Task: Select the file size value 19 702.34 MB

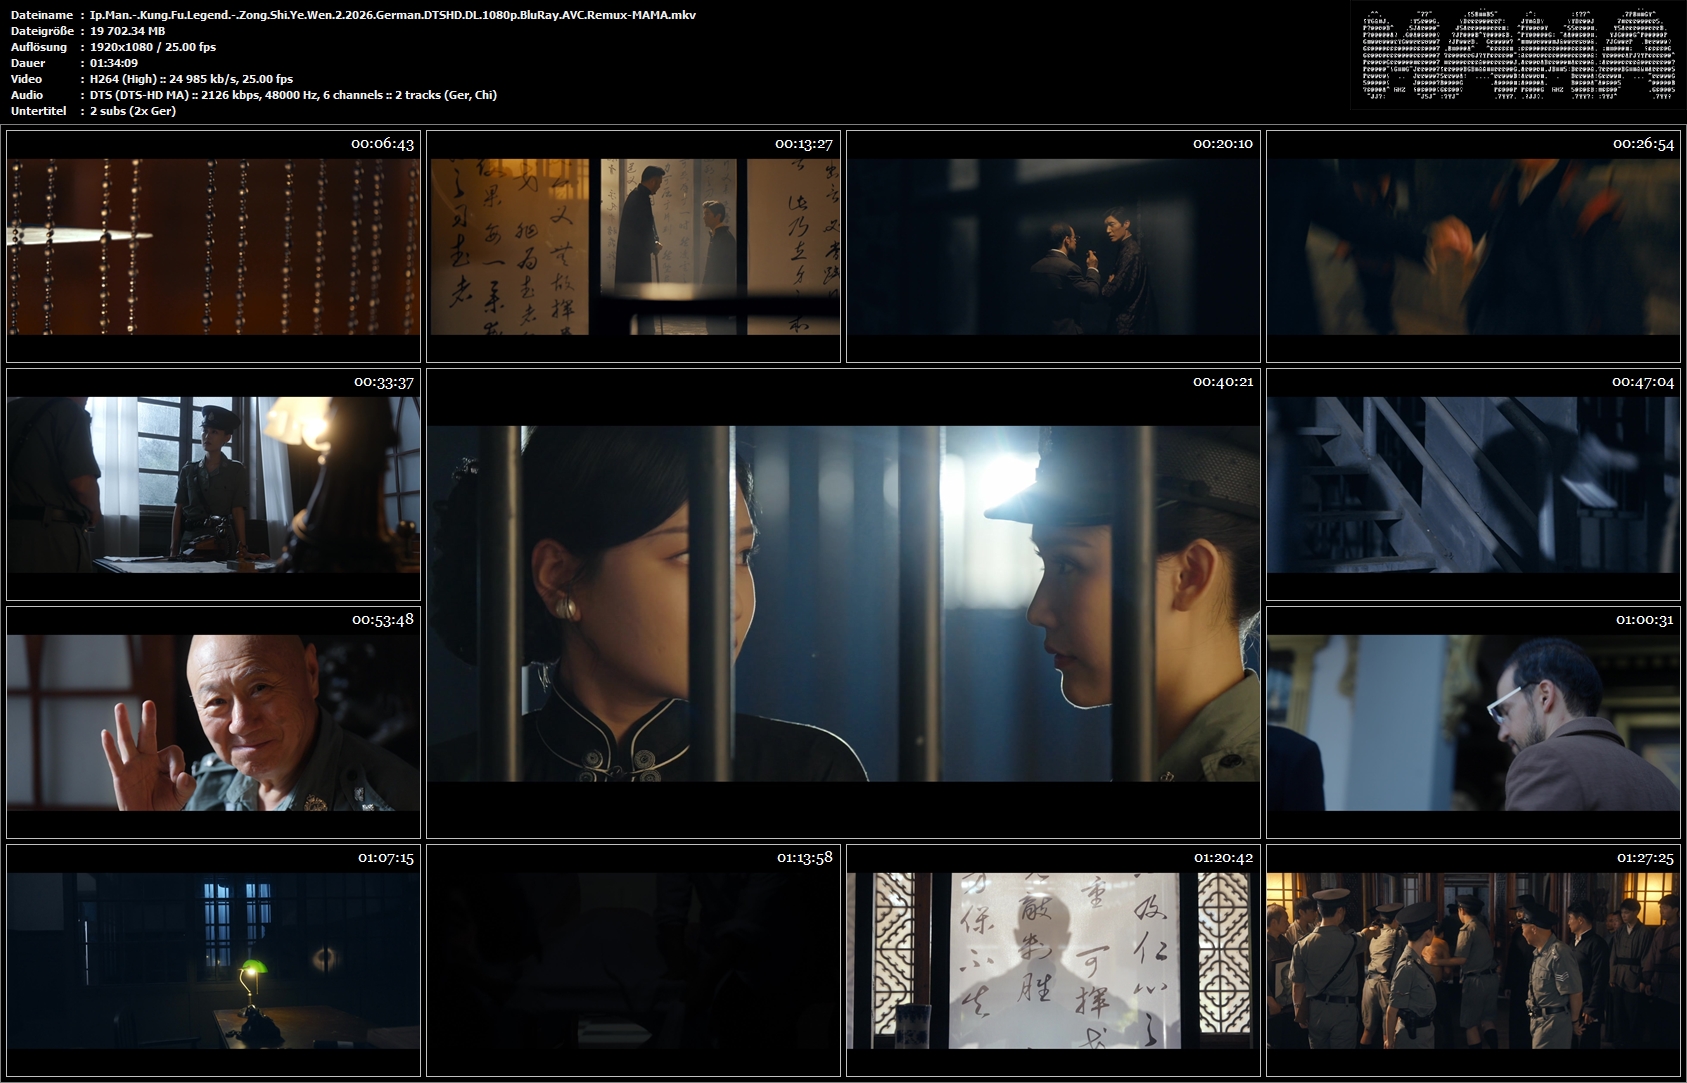Action: (128, 31)
